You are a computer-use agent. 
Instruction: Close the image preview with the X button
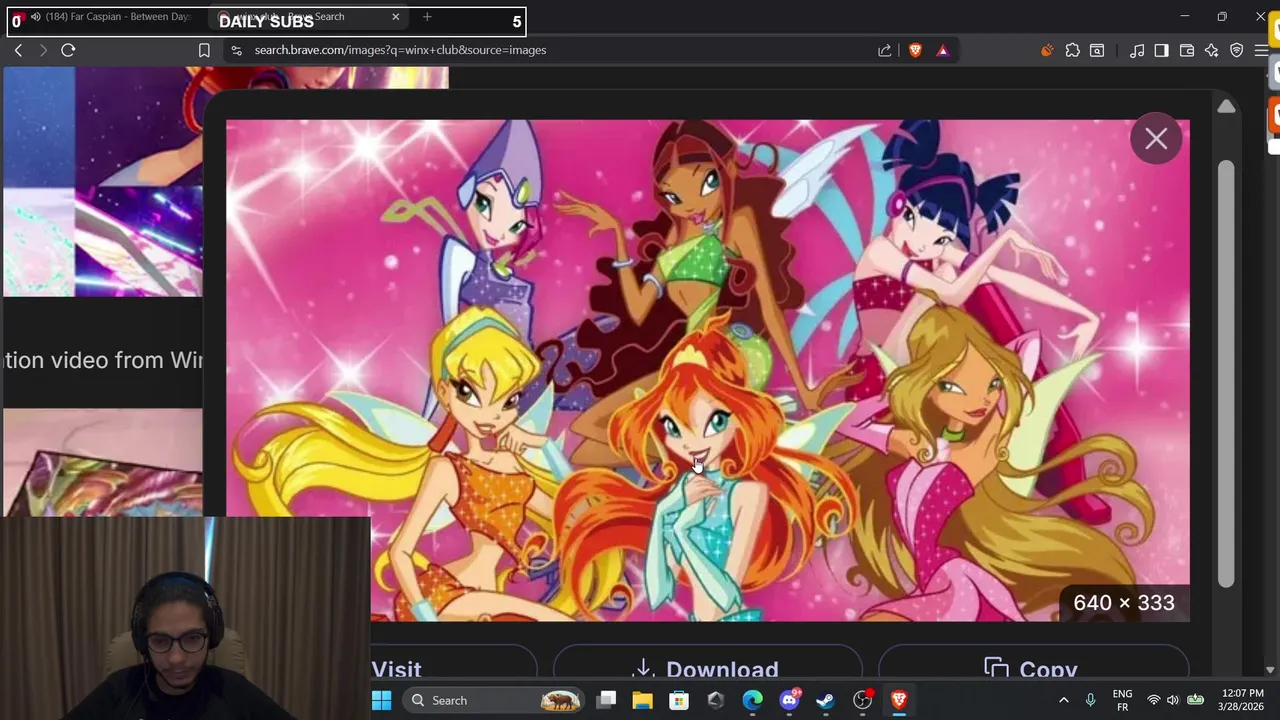click(x=1156, y=139)
